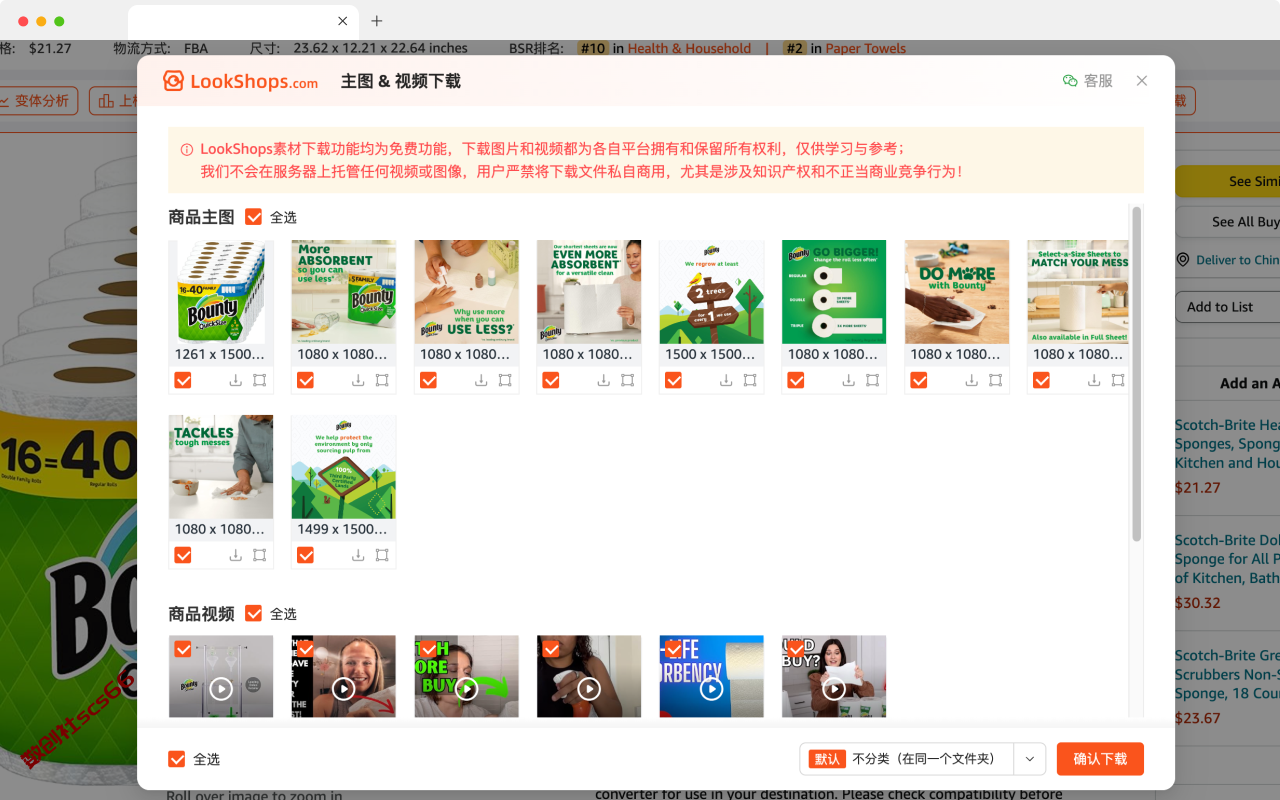Image resolution: width=1280 pixels, height=800 pixels.
Task: Uncheck the 'Do More' image checkbox
Action: click(919, 380)
